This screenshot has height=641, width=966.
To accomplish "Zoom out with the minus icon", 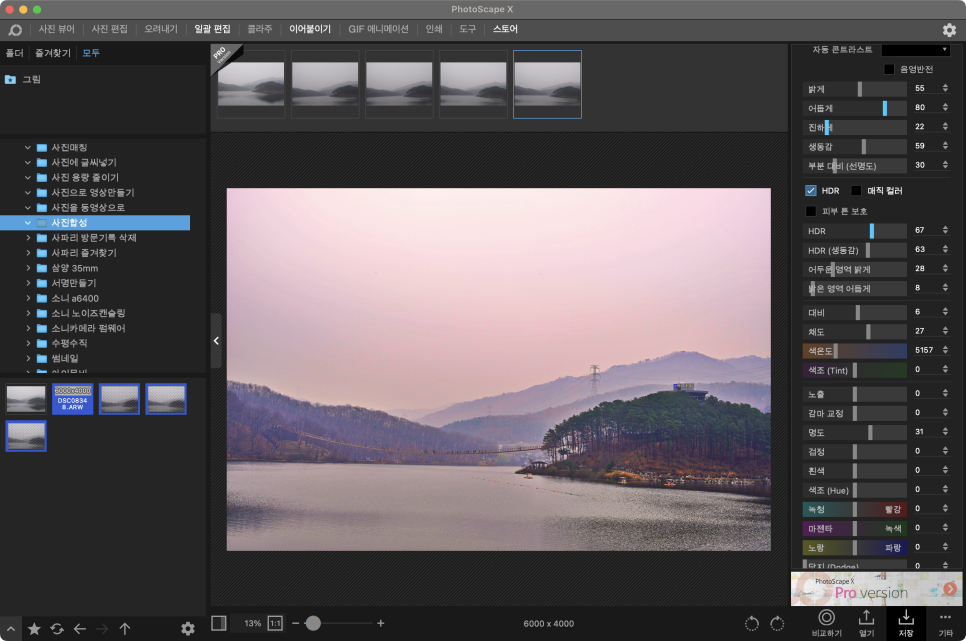I will 296,623.
